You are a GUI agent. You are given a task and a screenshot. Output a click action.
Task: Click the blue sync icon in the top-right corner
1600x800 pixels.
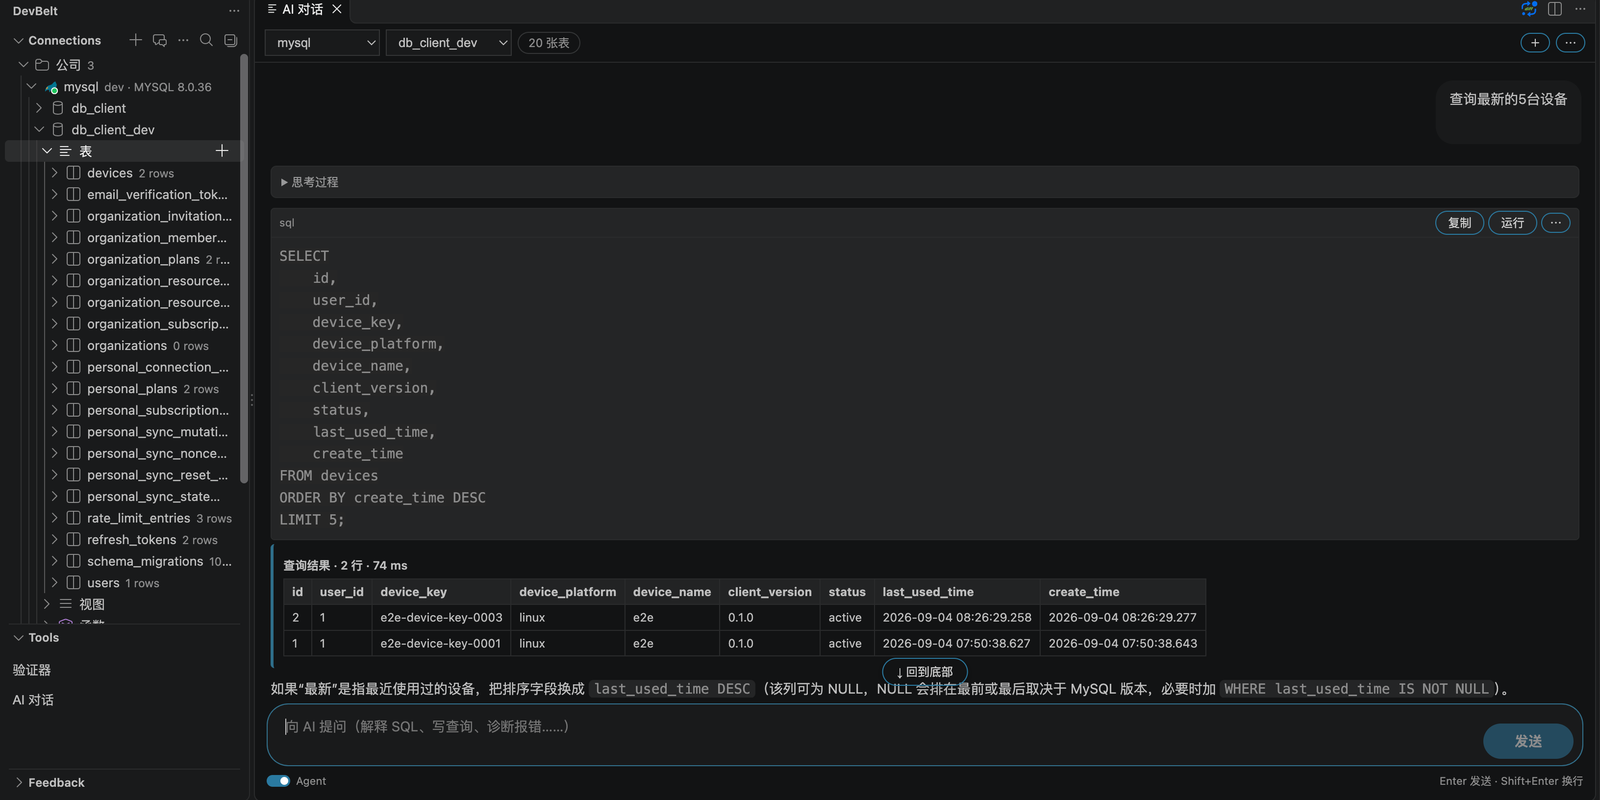coord(1529,9)
